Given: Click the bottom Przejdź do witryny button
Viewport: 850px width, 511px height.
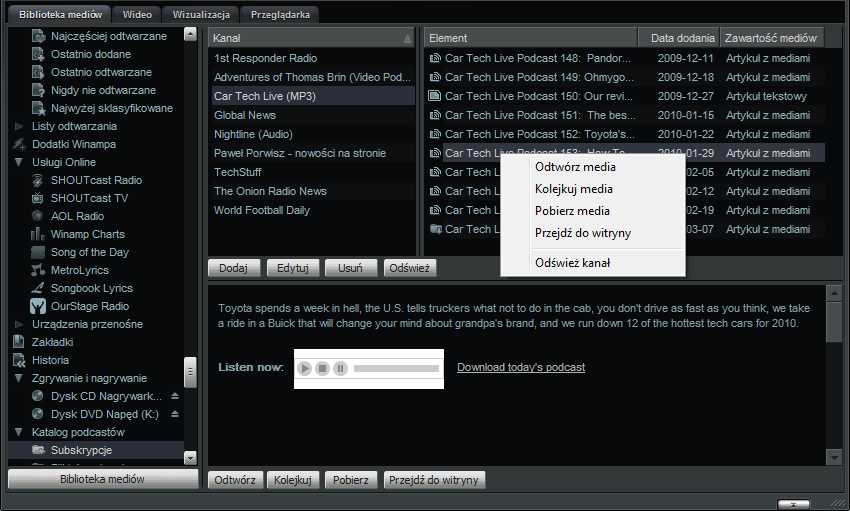Looking at the screenshot, I should tap(434, 480).
